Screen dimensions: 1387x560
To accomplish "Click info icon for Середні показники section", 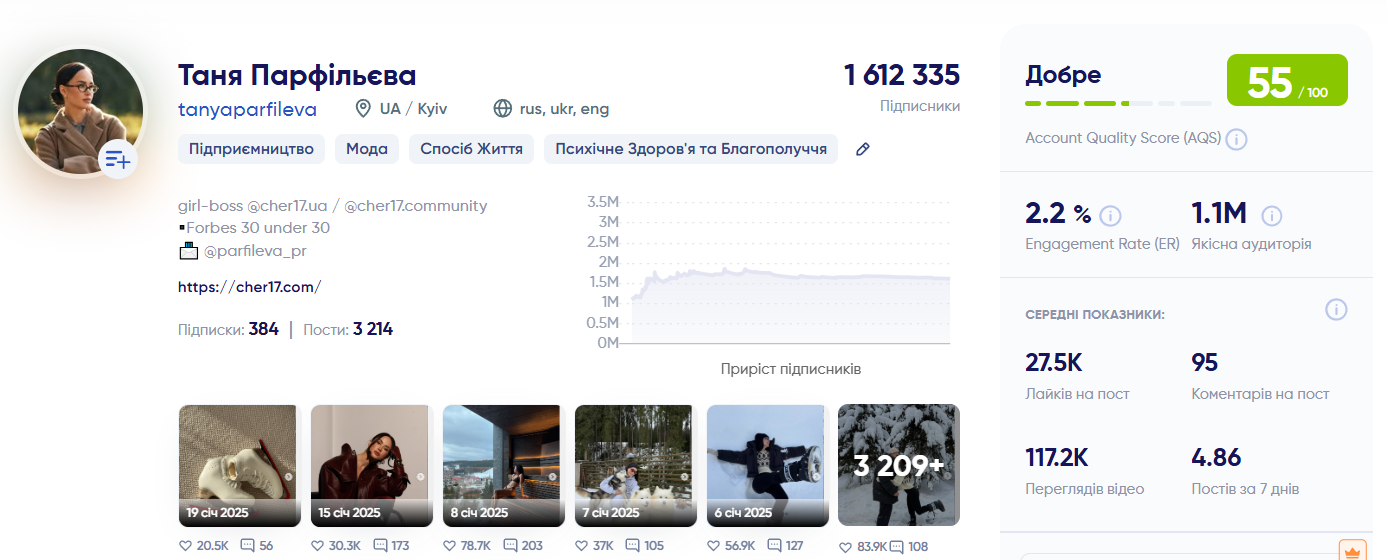I will tap(1336, 310).
